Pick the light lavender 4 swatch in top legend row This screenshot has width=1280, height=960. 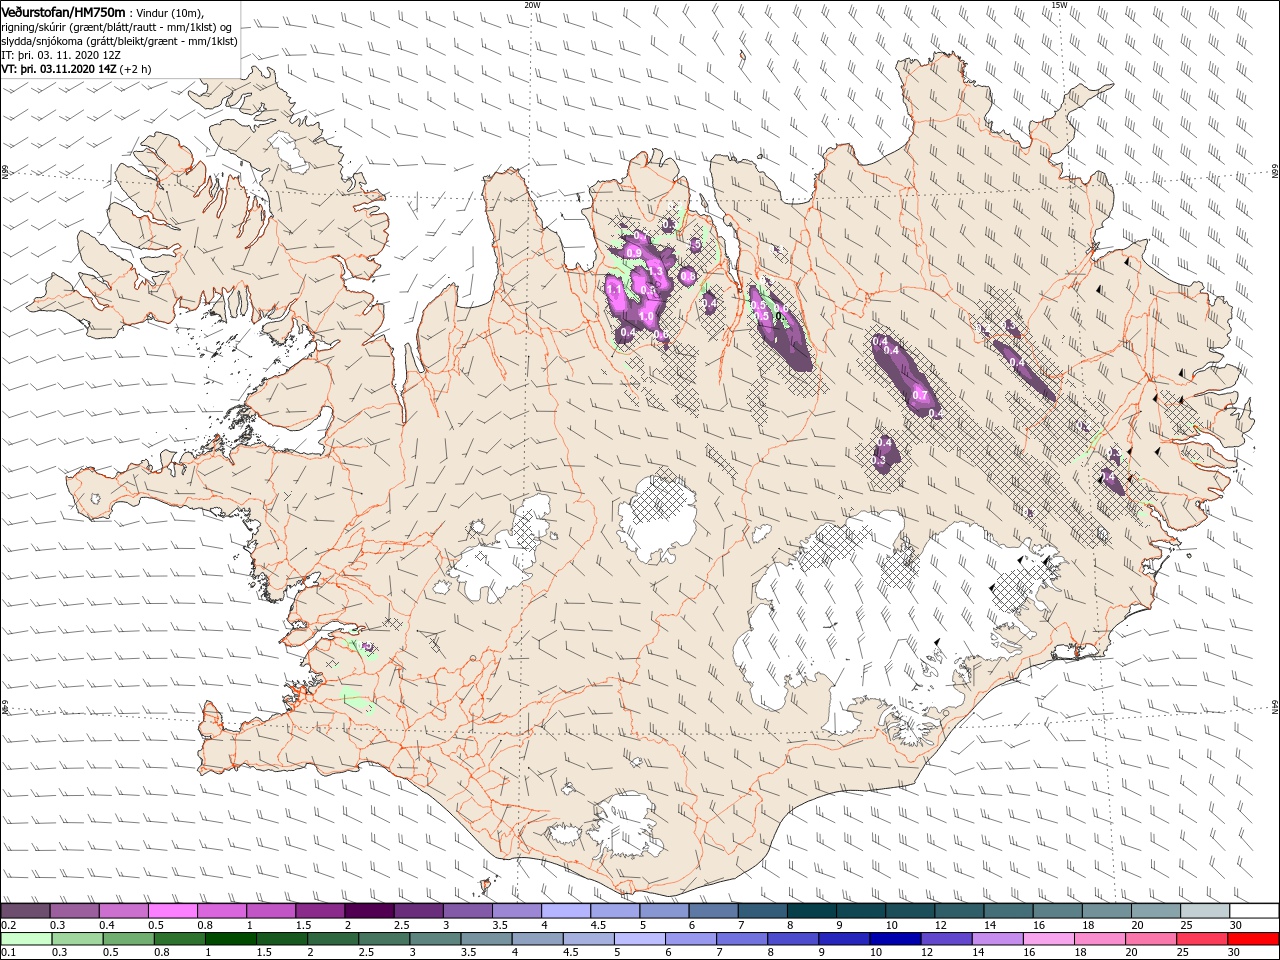click(566, 910)
